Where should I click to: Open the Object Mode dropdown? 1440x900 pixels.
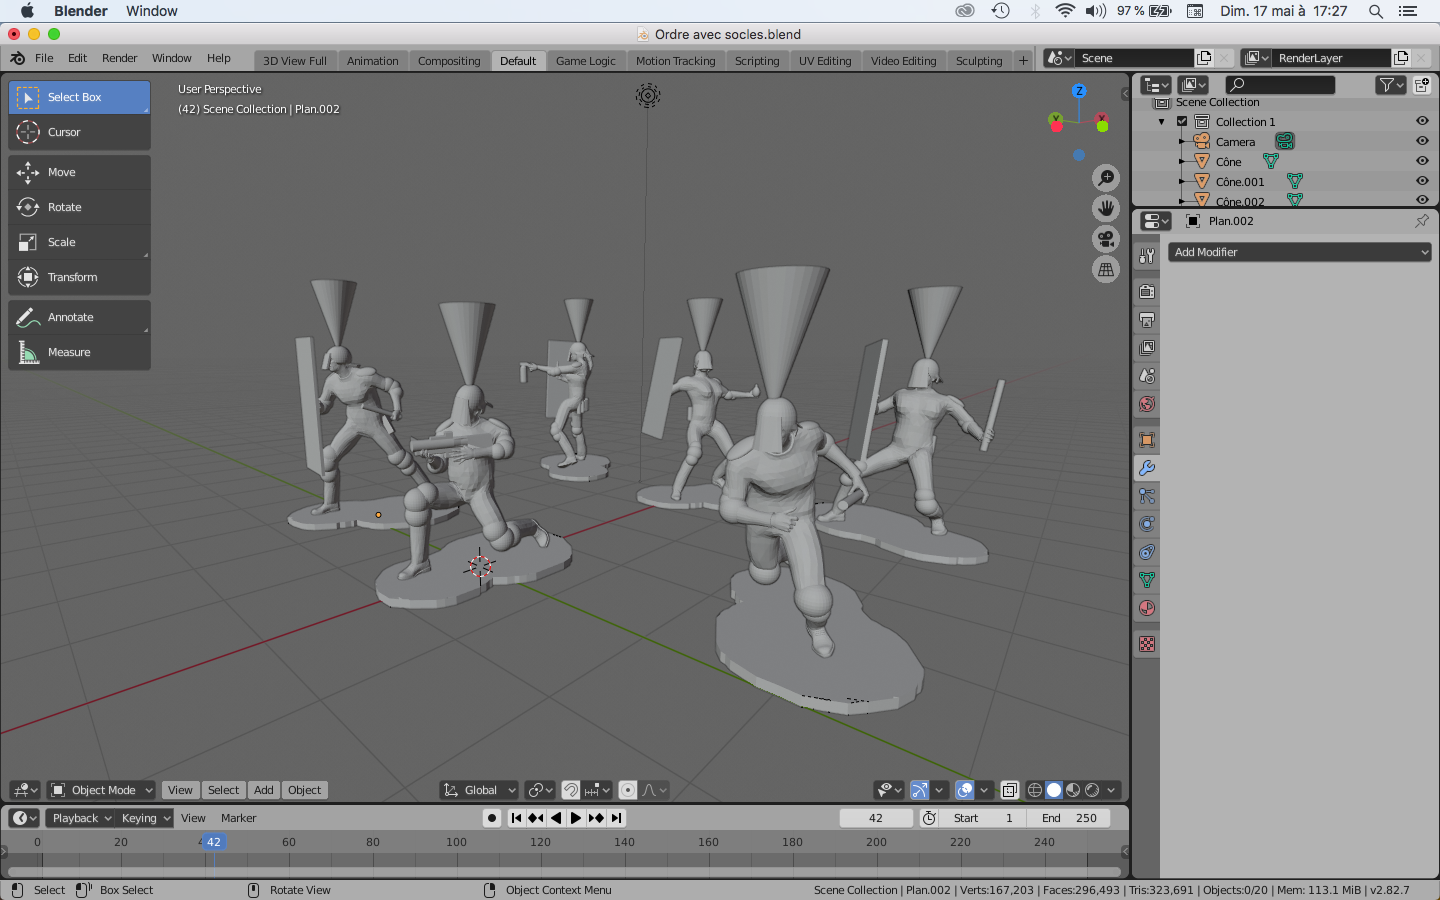pyautogui.click(x=102, y=790)
